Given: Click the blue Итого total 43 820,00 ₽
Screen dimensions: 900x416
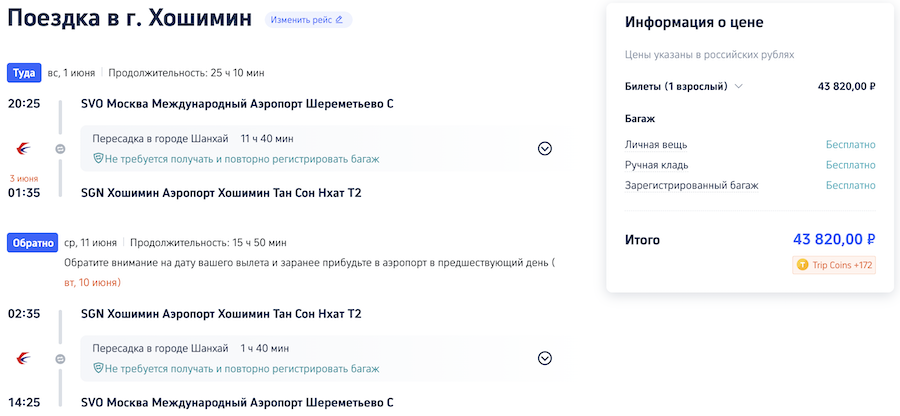Looking at the screenshot, I should [x=834, y=240].
